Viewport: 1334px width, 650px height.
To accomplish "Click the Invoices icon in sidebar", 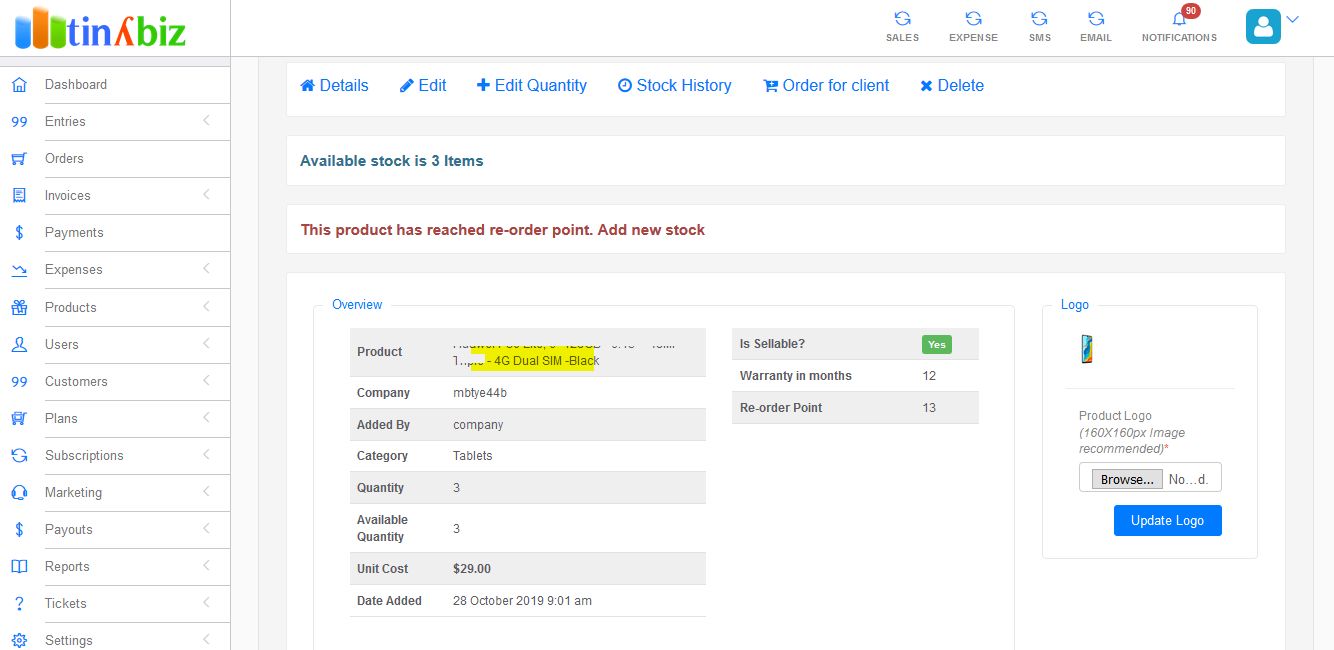I will tap(19, 196).
